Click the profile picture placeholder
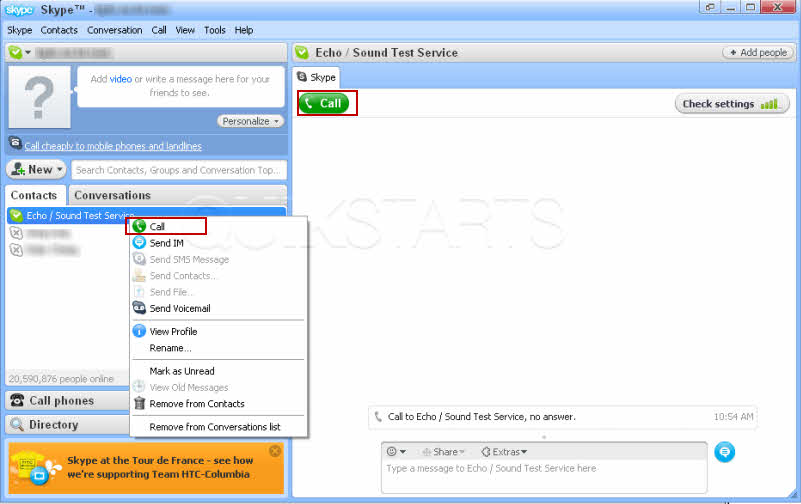Image resolution: width=801 pixels, height=504 pixels. pos(39,97)
